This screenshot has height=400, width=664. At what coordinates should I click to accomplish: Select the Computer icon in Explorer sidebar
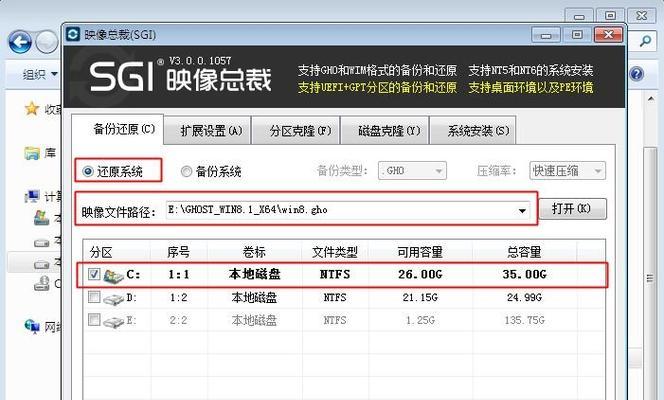(32, 196)
